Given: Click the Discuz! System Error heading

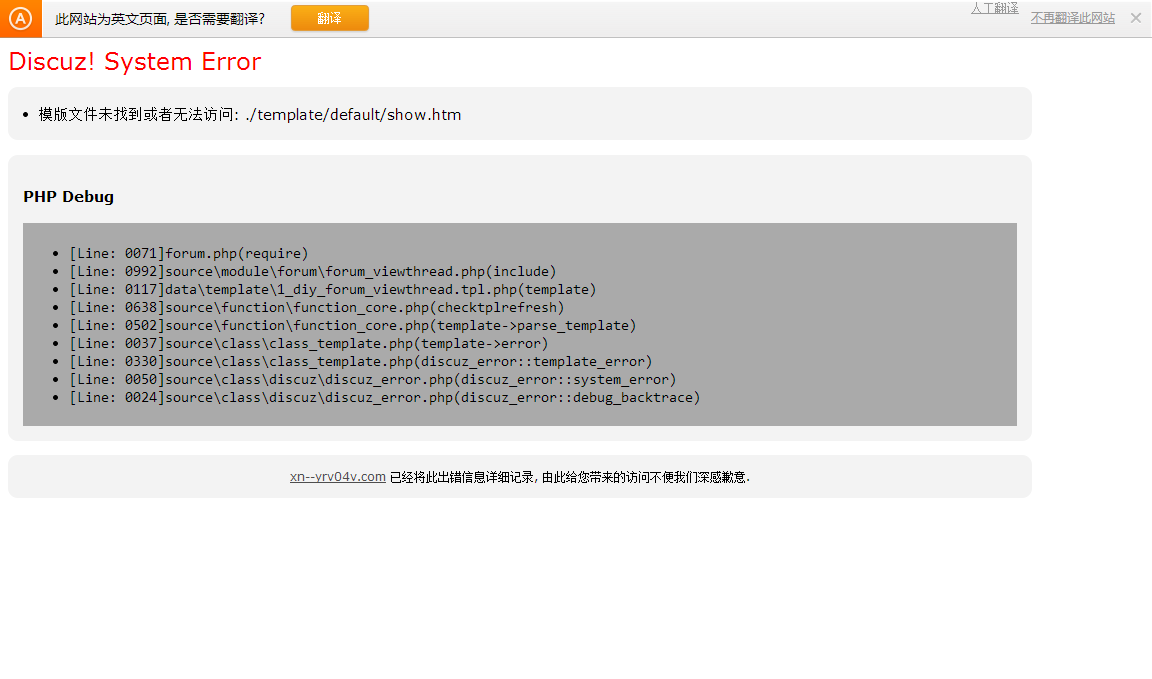Looking at the screenshot, I should point(135,62).
